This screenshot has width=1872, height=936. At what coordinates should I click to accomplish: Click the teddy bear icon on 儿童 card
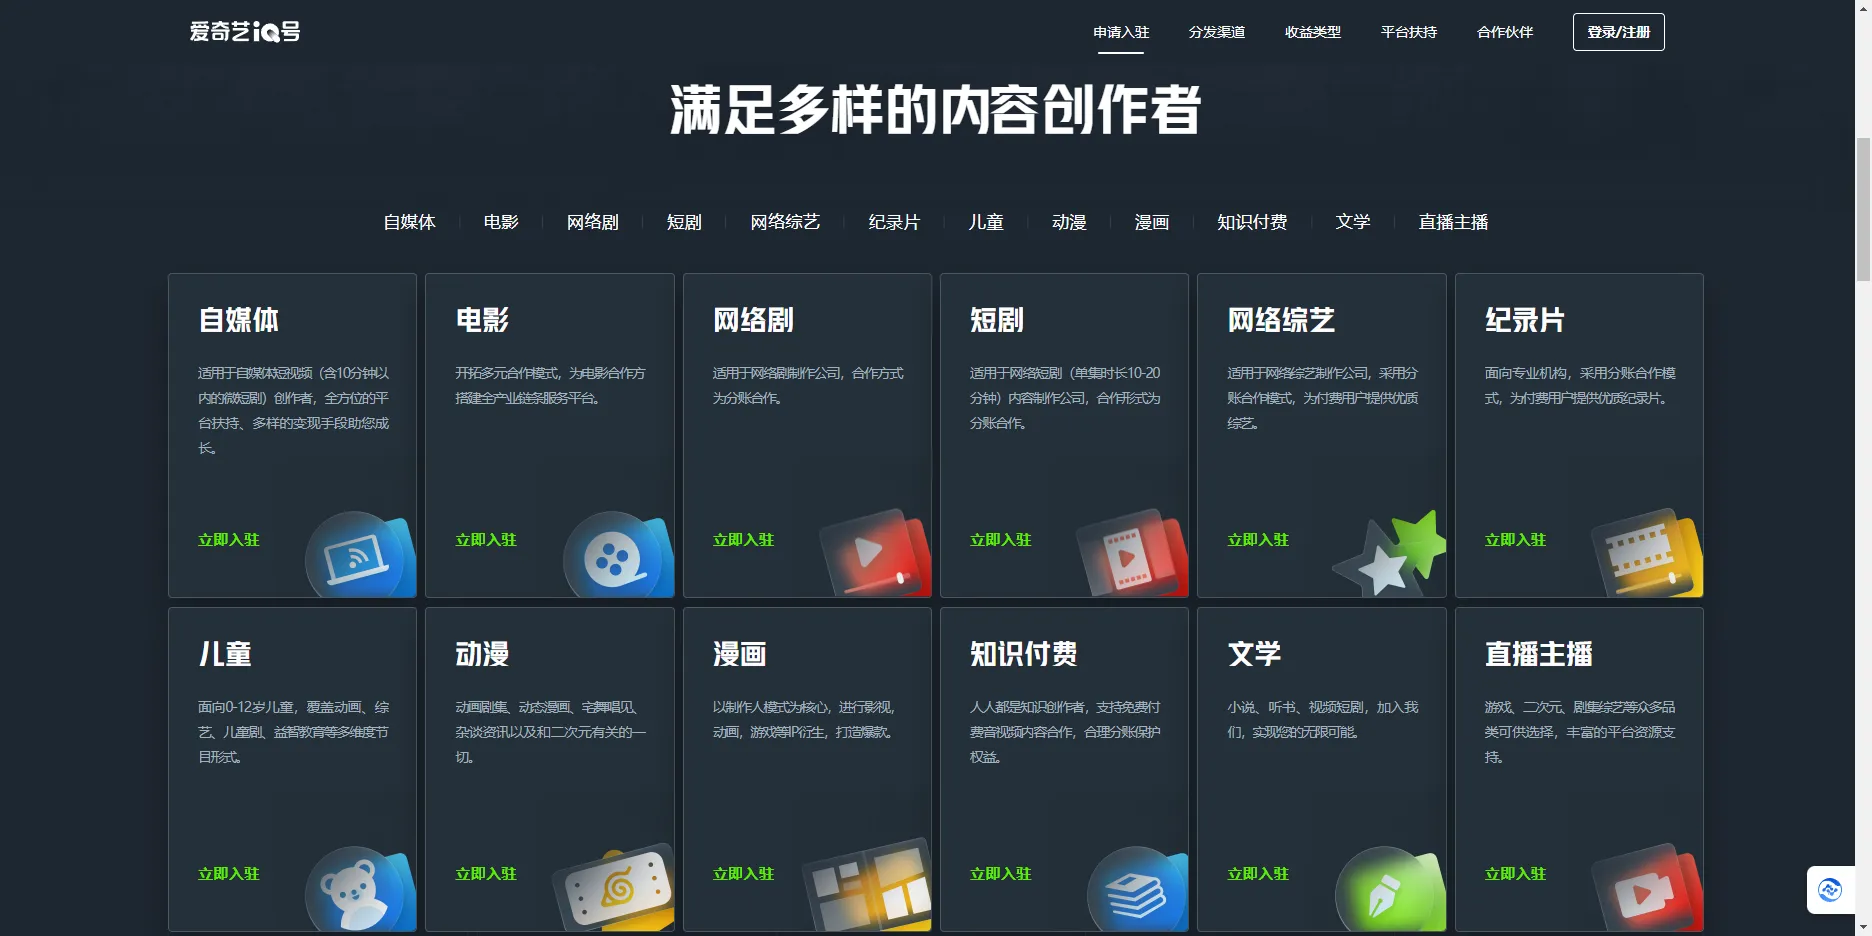pyautogui.click(x=360, y=888)
